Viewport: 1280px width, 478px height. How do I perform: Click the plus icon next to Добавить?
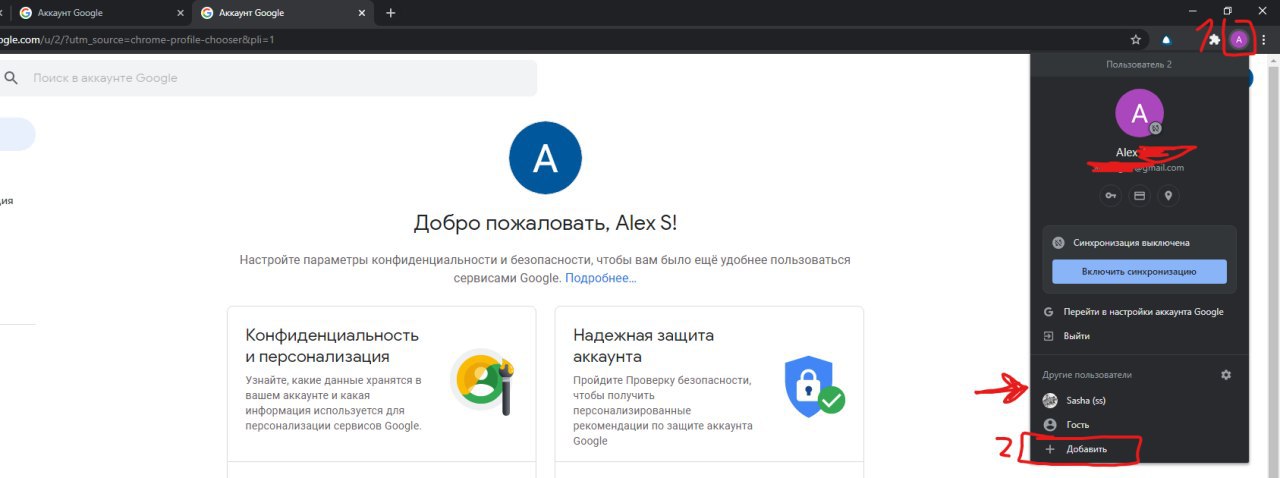point(1049,450)
